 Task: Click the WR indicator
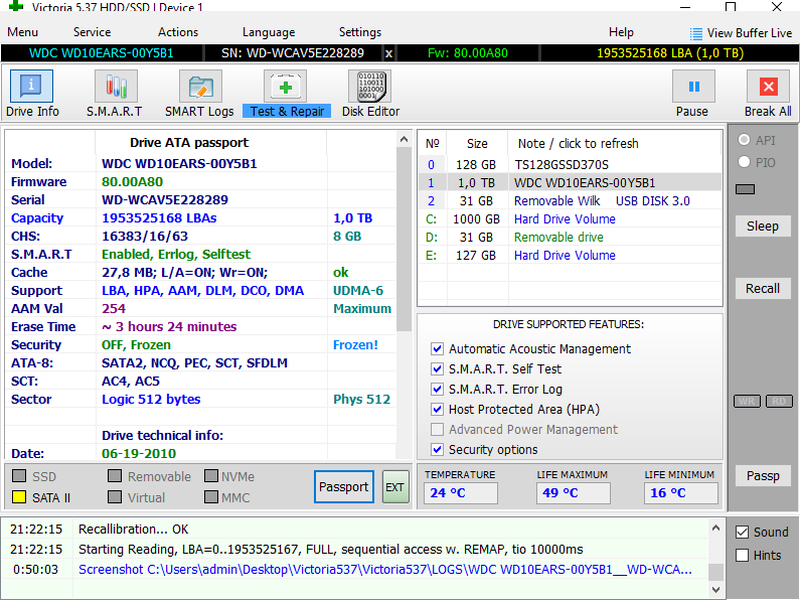747,402
